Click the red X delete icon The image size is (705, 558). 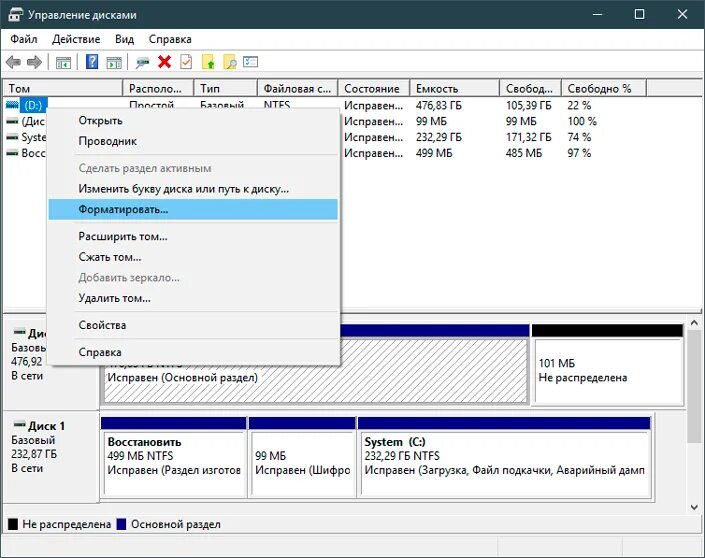165,62
